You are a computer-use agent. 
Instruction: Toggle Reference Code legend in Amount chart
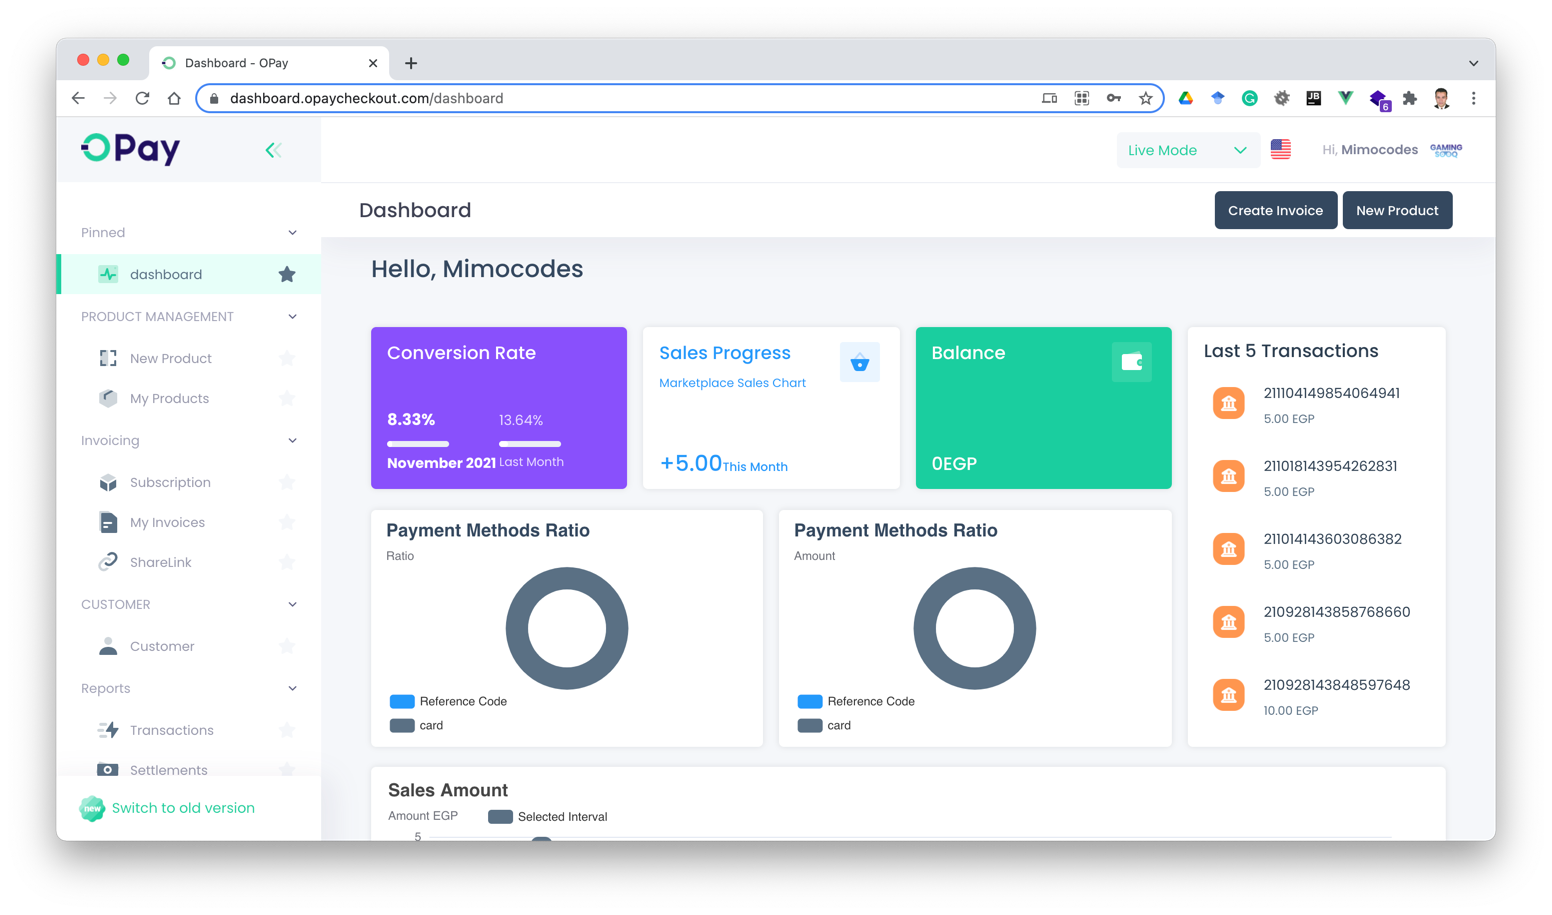[x=856, y=701]
